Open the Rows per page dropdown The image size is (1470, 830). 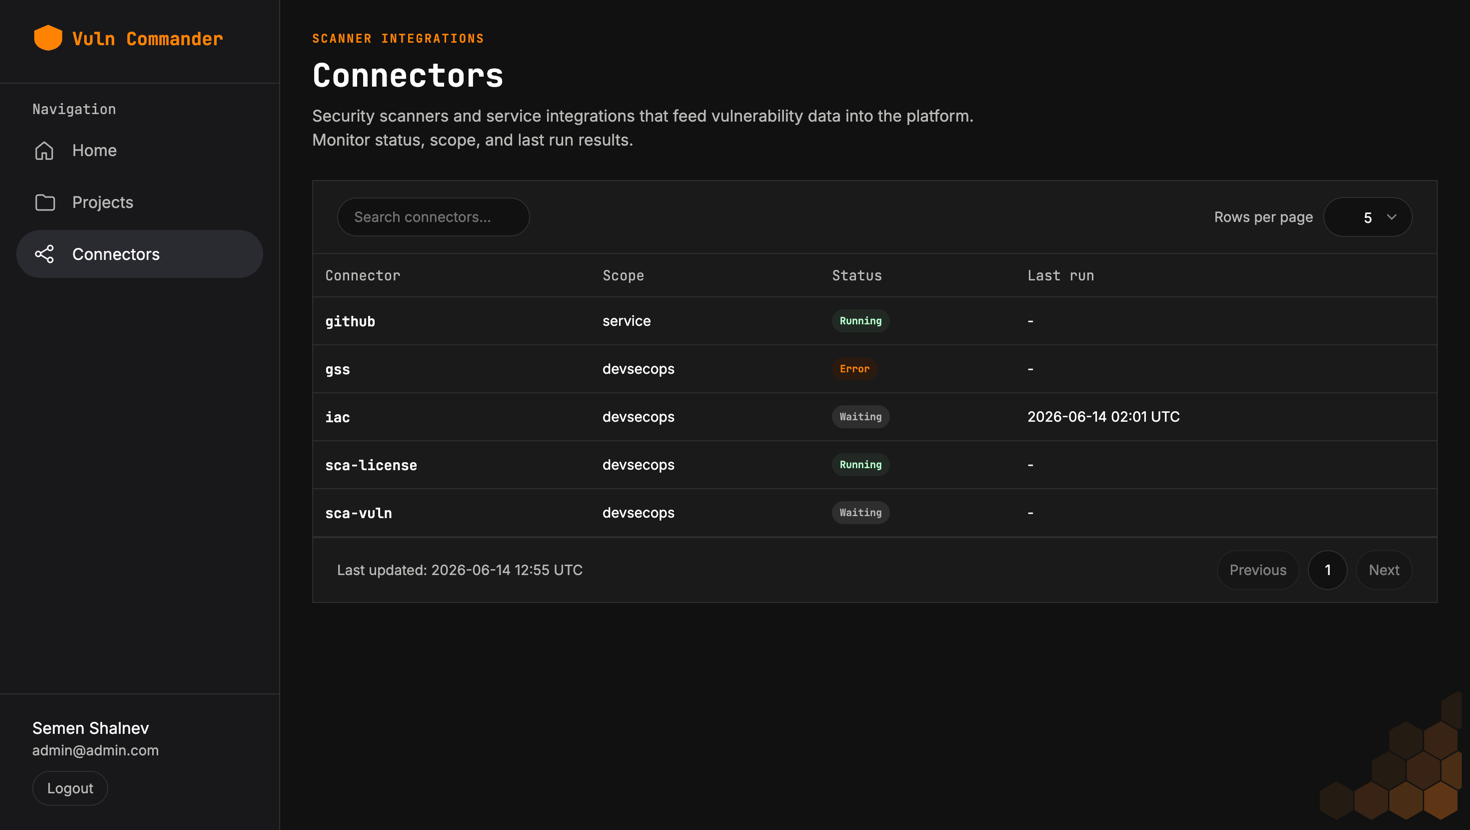pyautogui.click(x=1368, y=217)
